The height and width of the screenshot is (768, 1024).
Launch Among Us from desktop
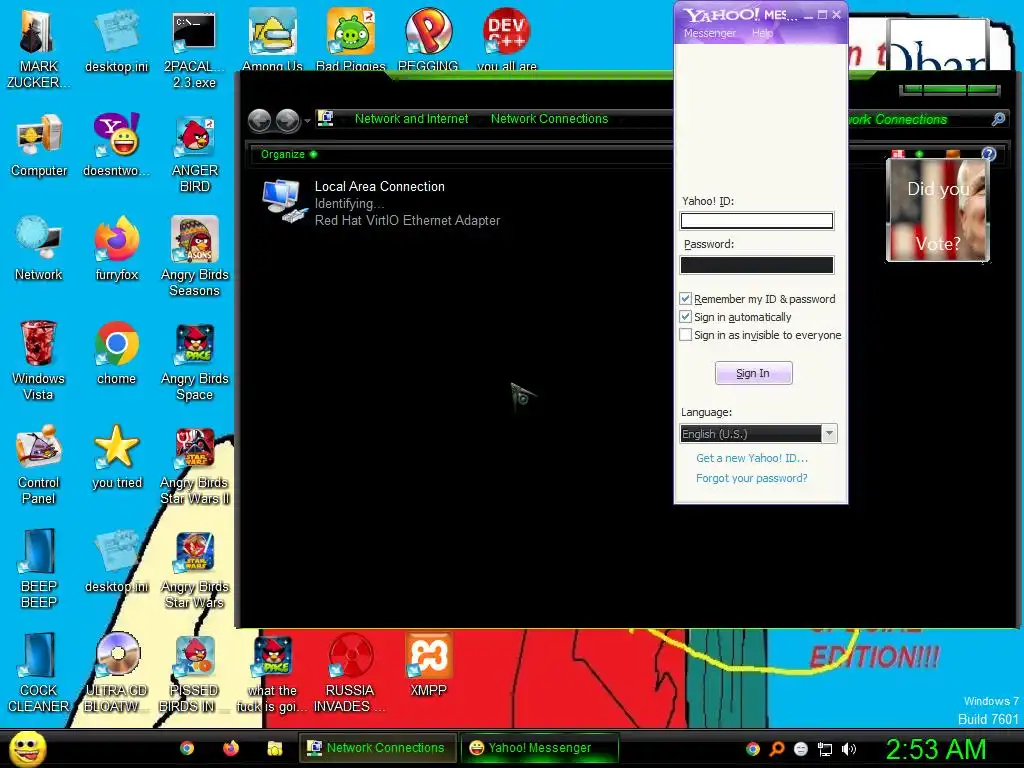point(272,40)
